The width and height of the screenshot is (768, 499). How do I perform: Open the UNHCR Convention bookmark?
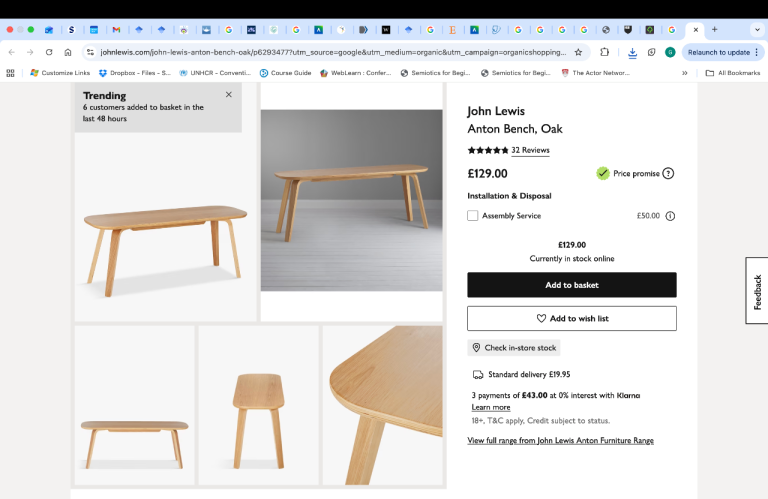(215, 73)
